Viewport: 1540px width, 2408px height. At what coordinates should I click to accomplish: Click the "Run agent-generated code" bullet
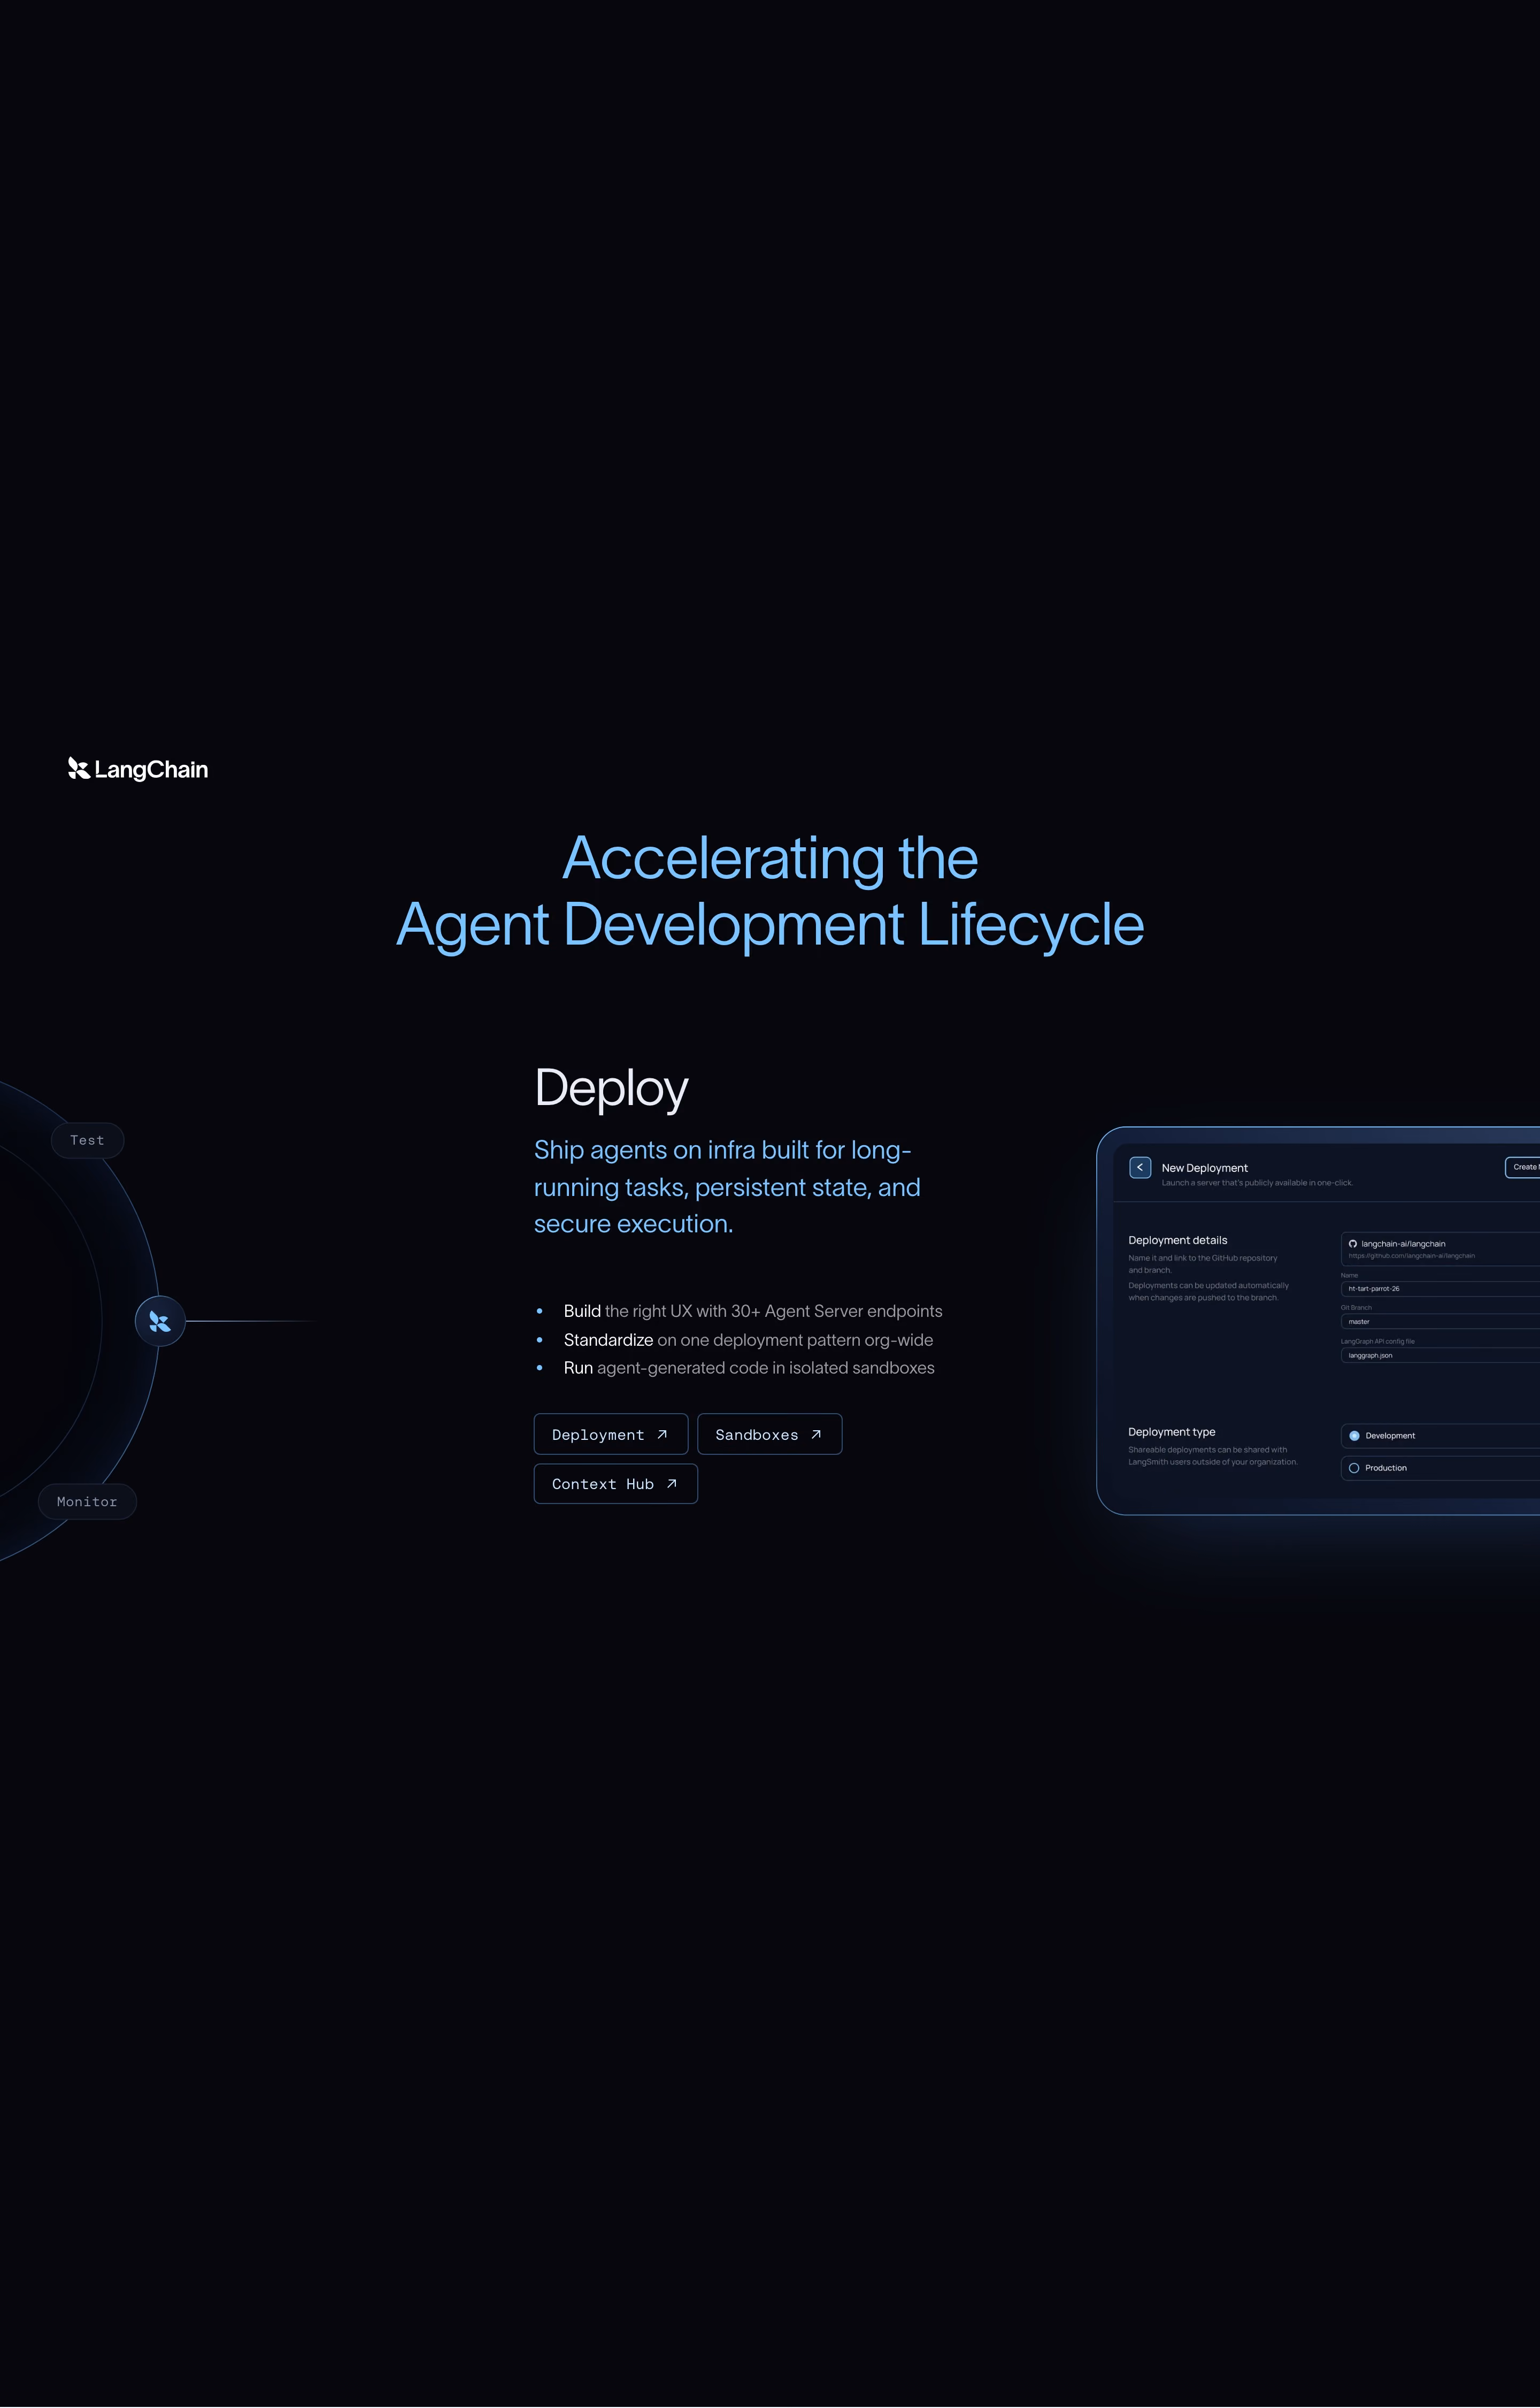point(749,1368)
